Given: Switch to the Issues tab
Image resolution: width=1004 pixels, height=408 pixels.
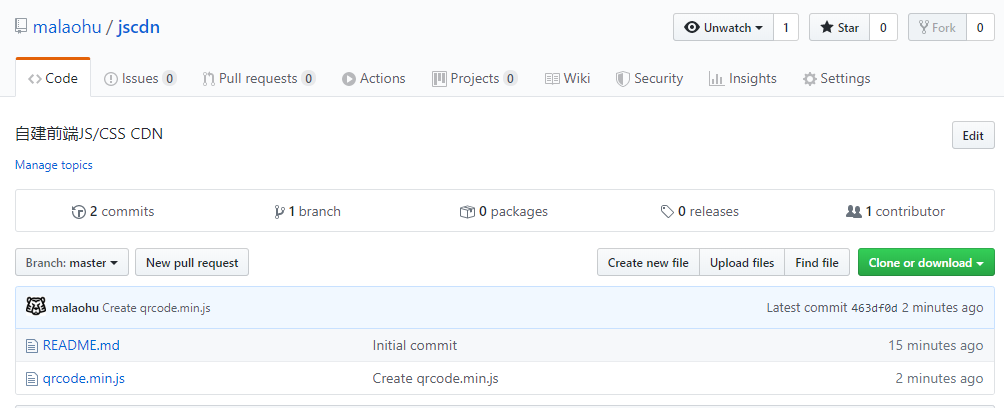Looking at the screenshot, I should click(139, 78).
